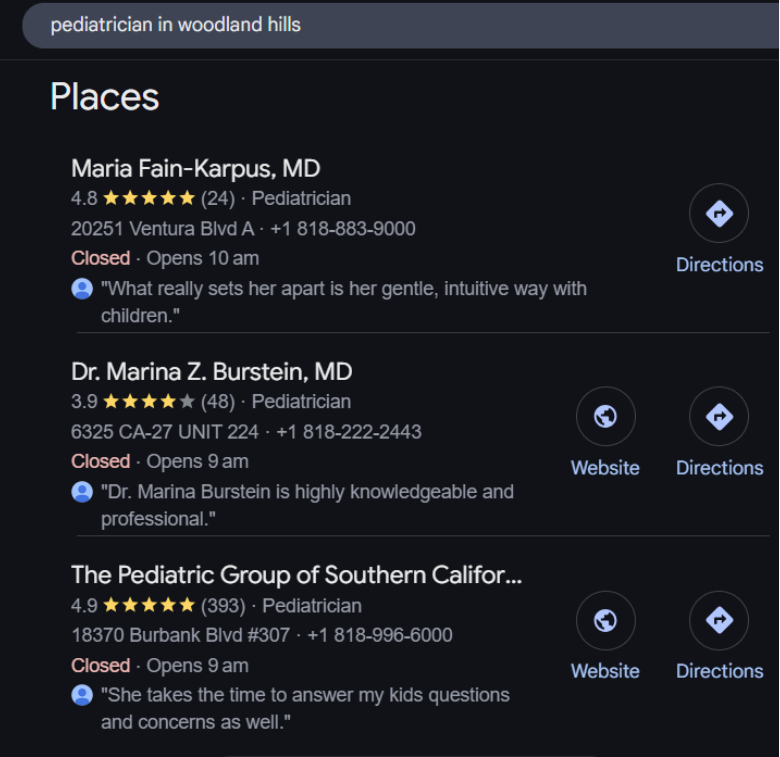This screenshot has height=757, width=780.
Task: Click phone number +1 818-222-2443
Action: [349, 432]
